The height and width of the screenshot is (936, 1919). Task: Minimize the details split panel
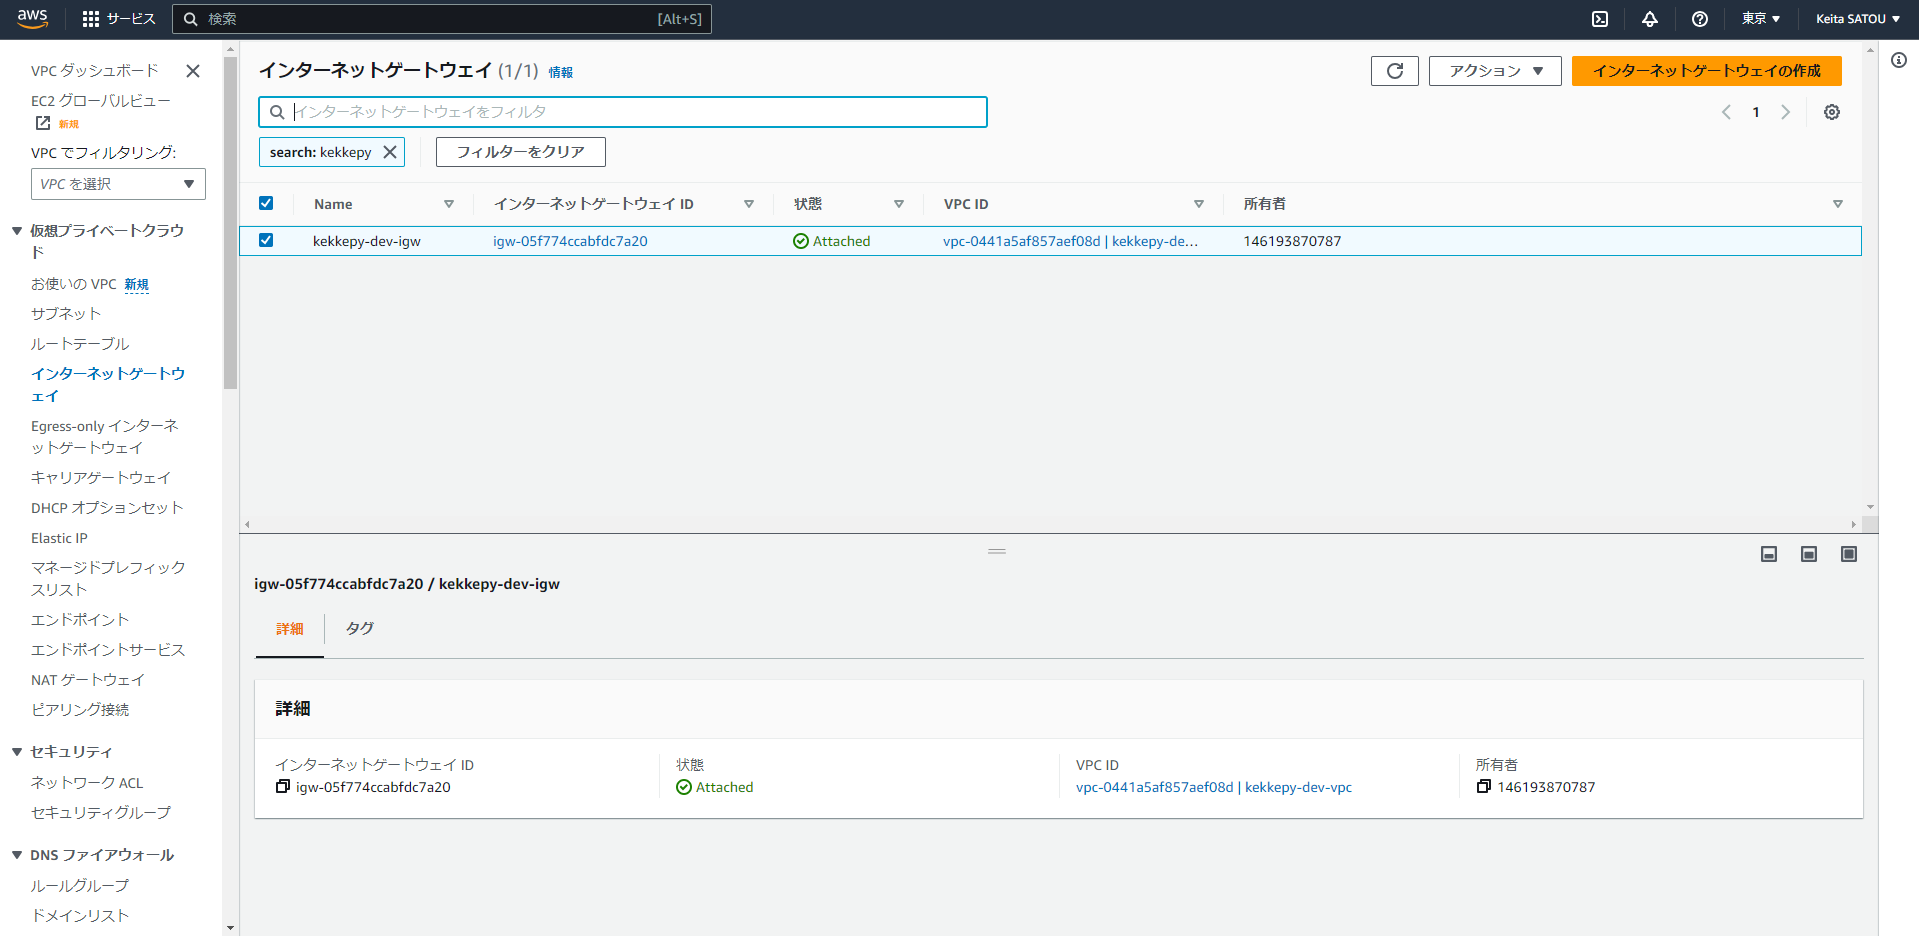coord(1769,554)
